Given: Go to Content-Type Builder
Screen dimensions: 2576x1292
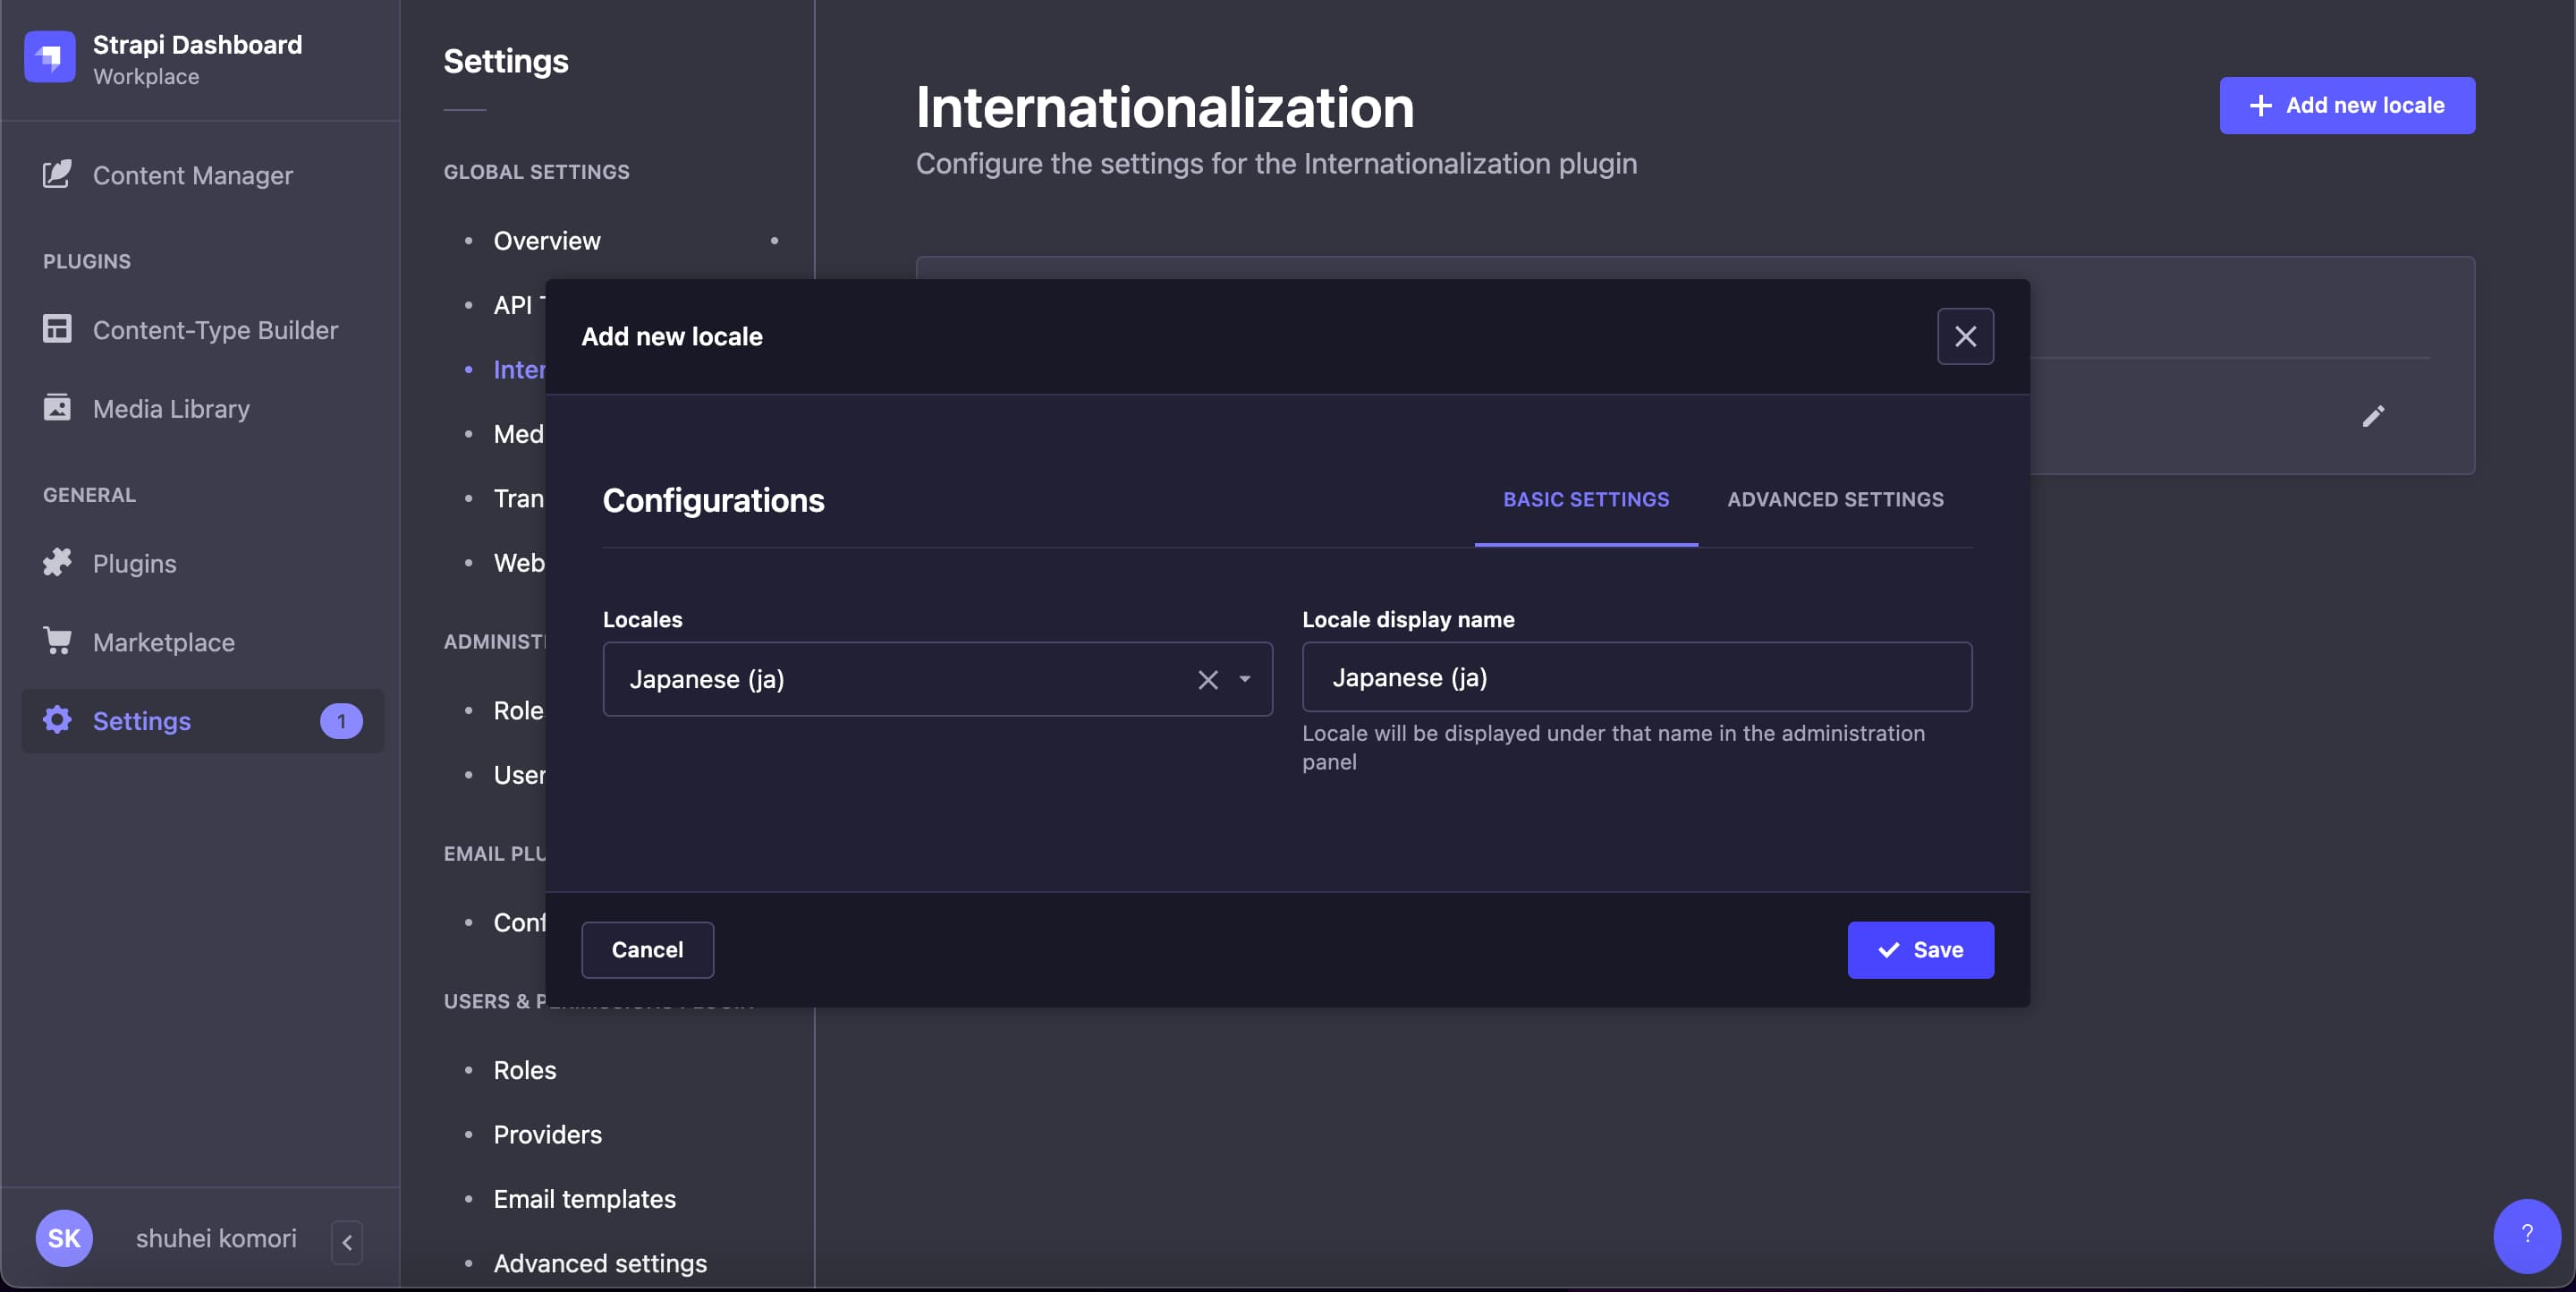Looking at the screenshot, I should coord(215,329).
